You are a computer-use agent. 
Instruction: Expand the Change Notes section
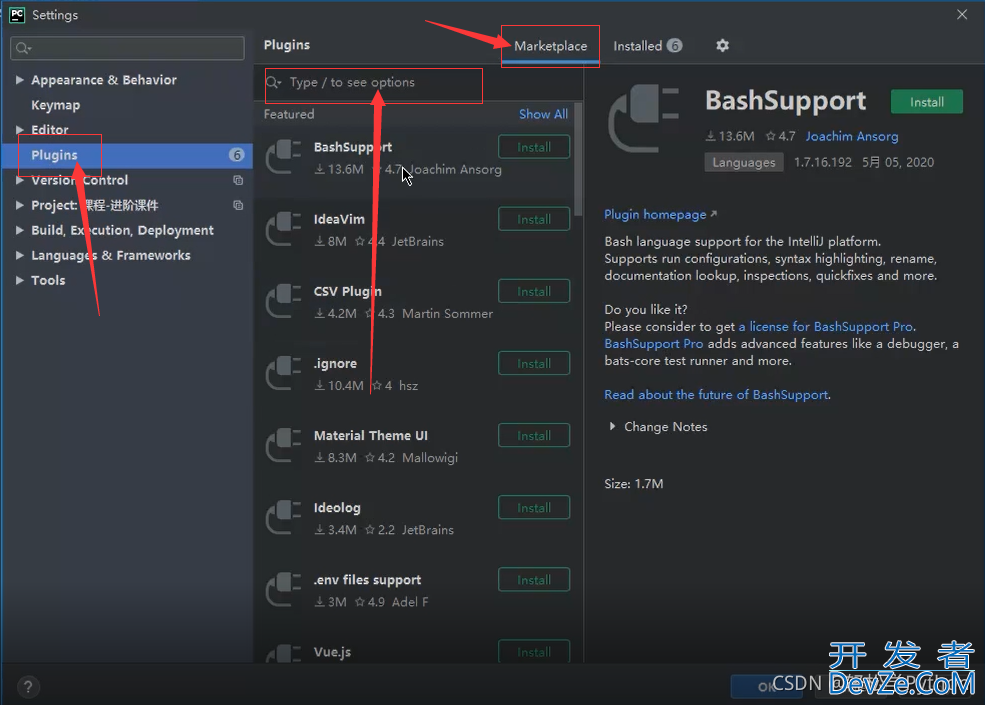[x=612, y=427]
